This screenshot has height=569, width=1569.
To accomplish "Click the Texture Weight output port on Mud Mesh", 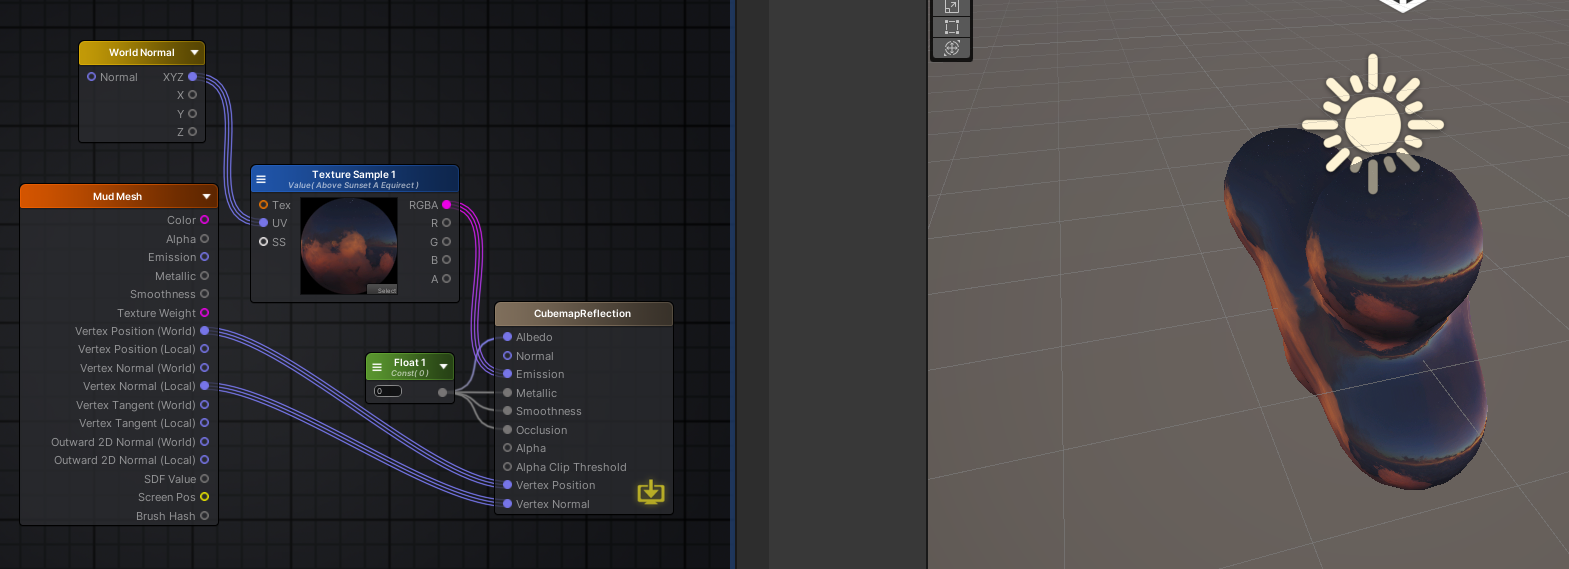I will pyautogui.click(x=204, y=313).
